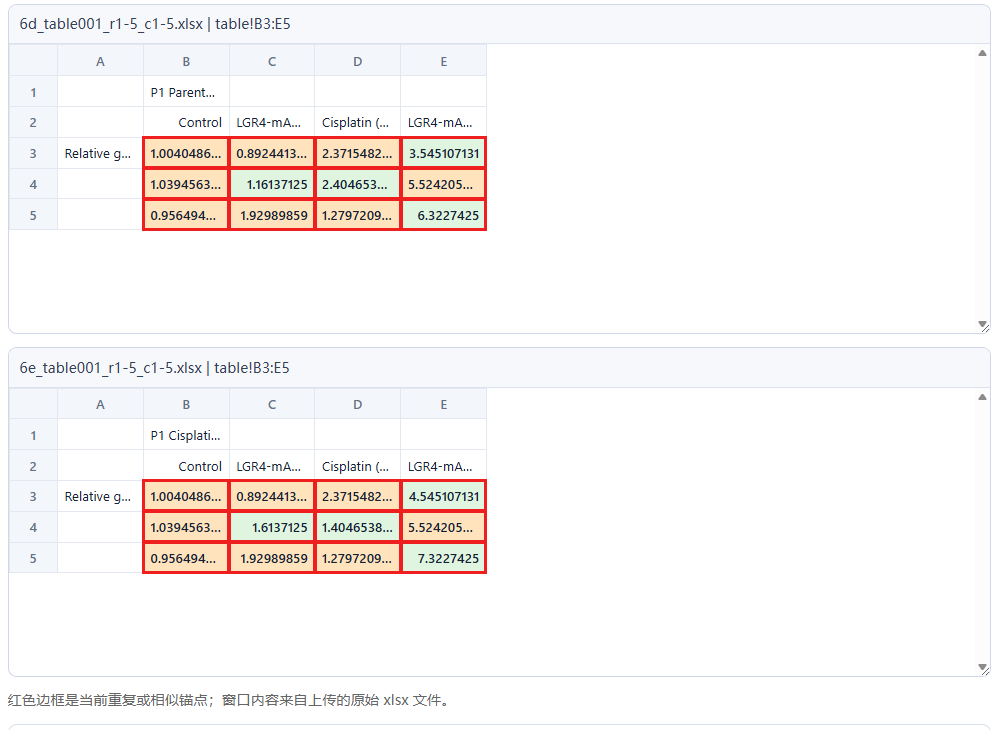This screenshot has height=730, width=1003.
Task: Select cell 6.3227425 in 6d table
Action: [x=443, y=215]
